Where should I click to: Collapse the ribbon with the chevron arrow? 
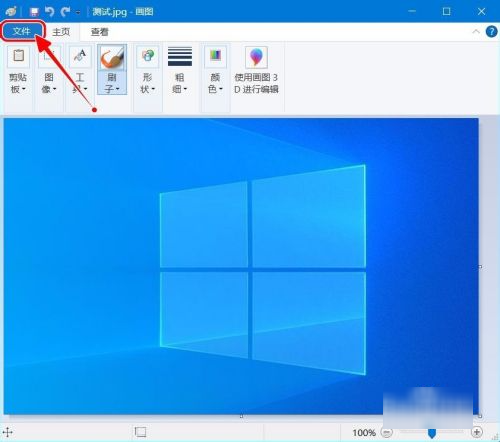(x=476, y=32)
